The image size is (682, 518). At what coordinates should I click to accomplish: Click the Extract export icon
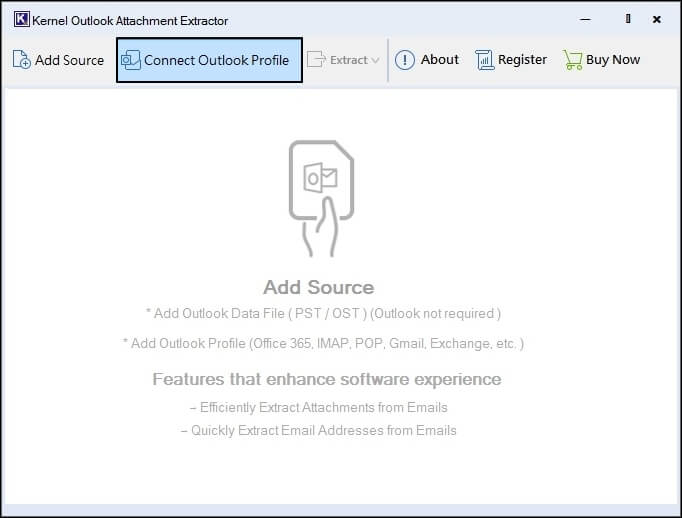pyautogui.click(x=316, y=60)
